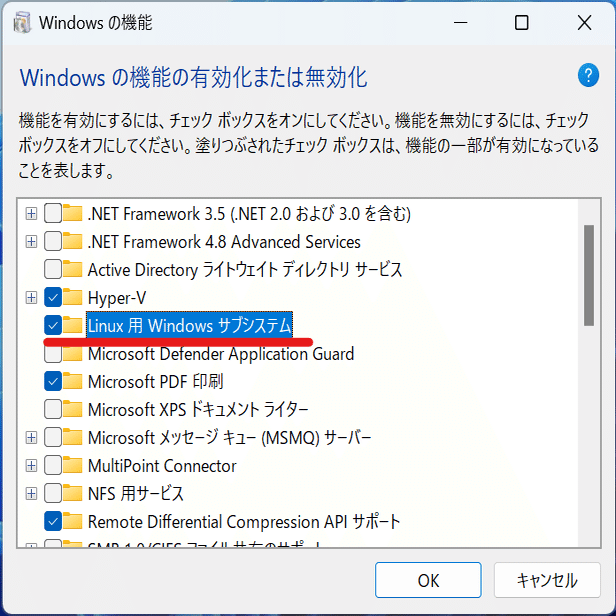Screen dimensions: 616x616
Task: Select the MultiPoint Connector list entry
Action: (x=162, y=466)
